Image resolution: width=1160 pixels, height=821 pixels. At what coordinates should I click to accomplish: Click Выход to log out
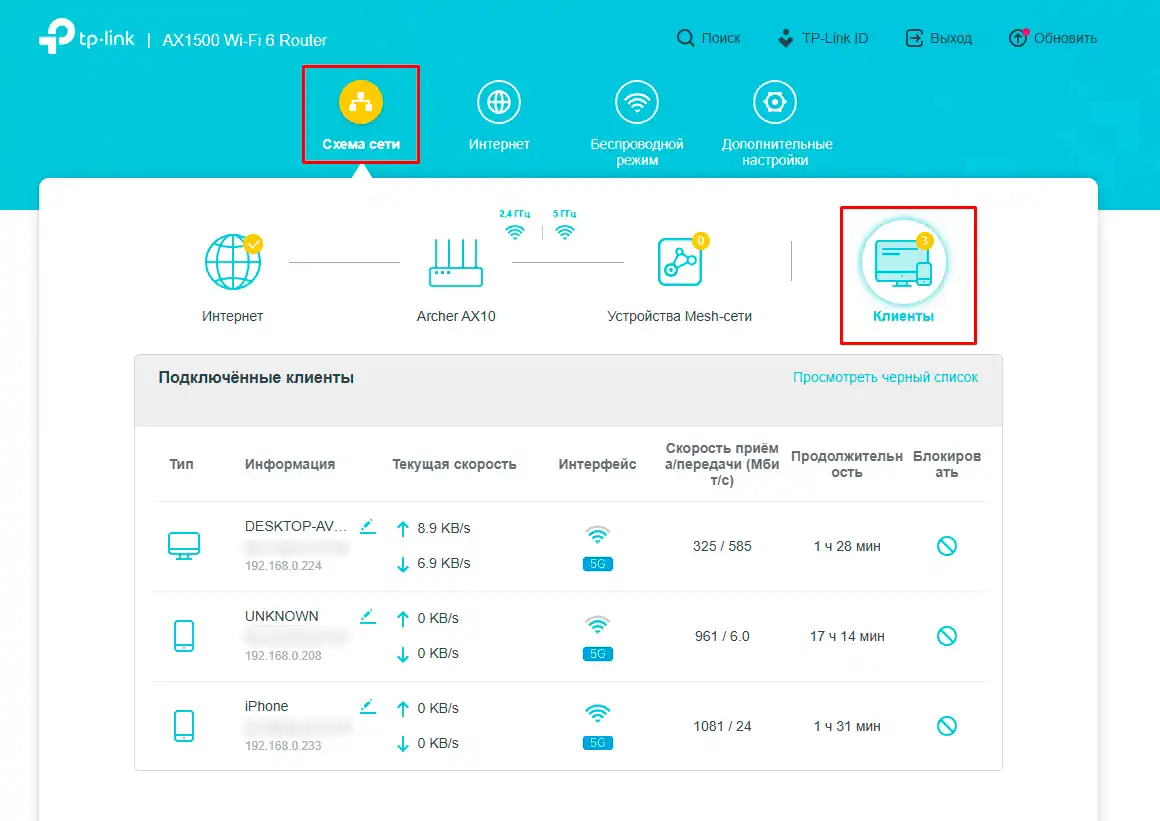pyautogui.click(x=938, y=37)
